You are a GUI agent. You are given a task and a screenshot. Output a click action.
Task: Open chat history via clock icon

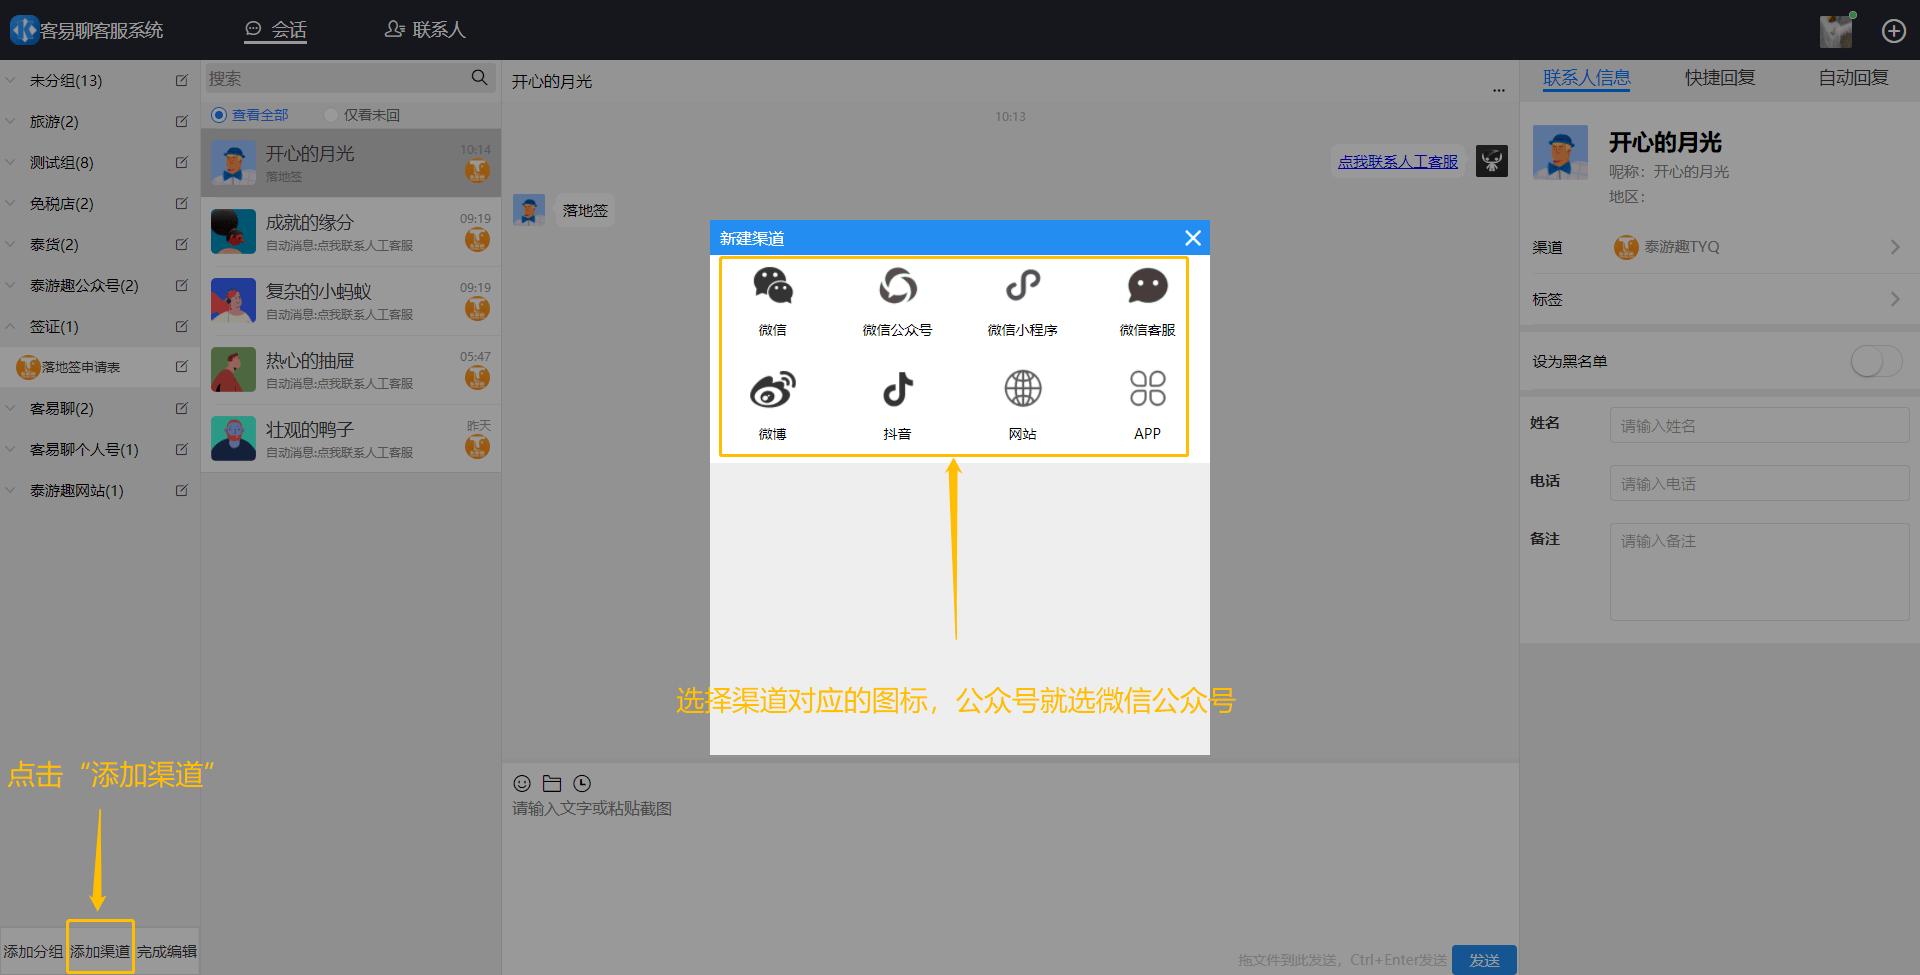coord(581,783)
